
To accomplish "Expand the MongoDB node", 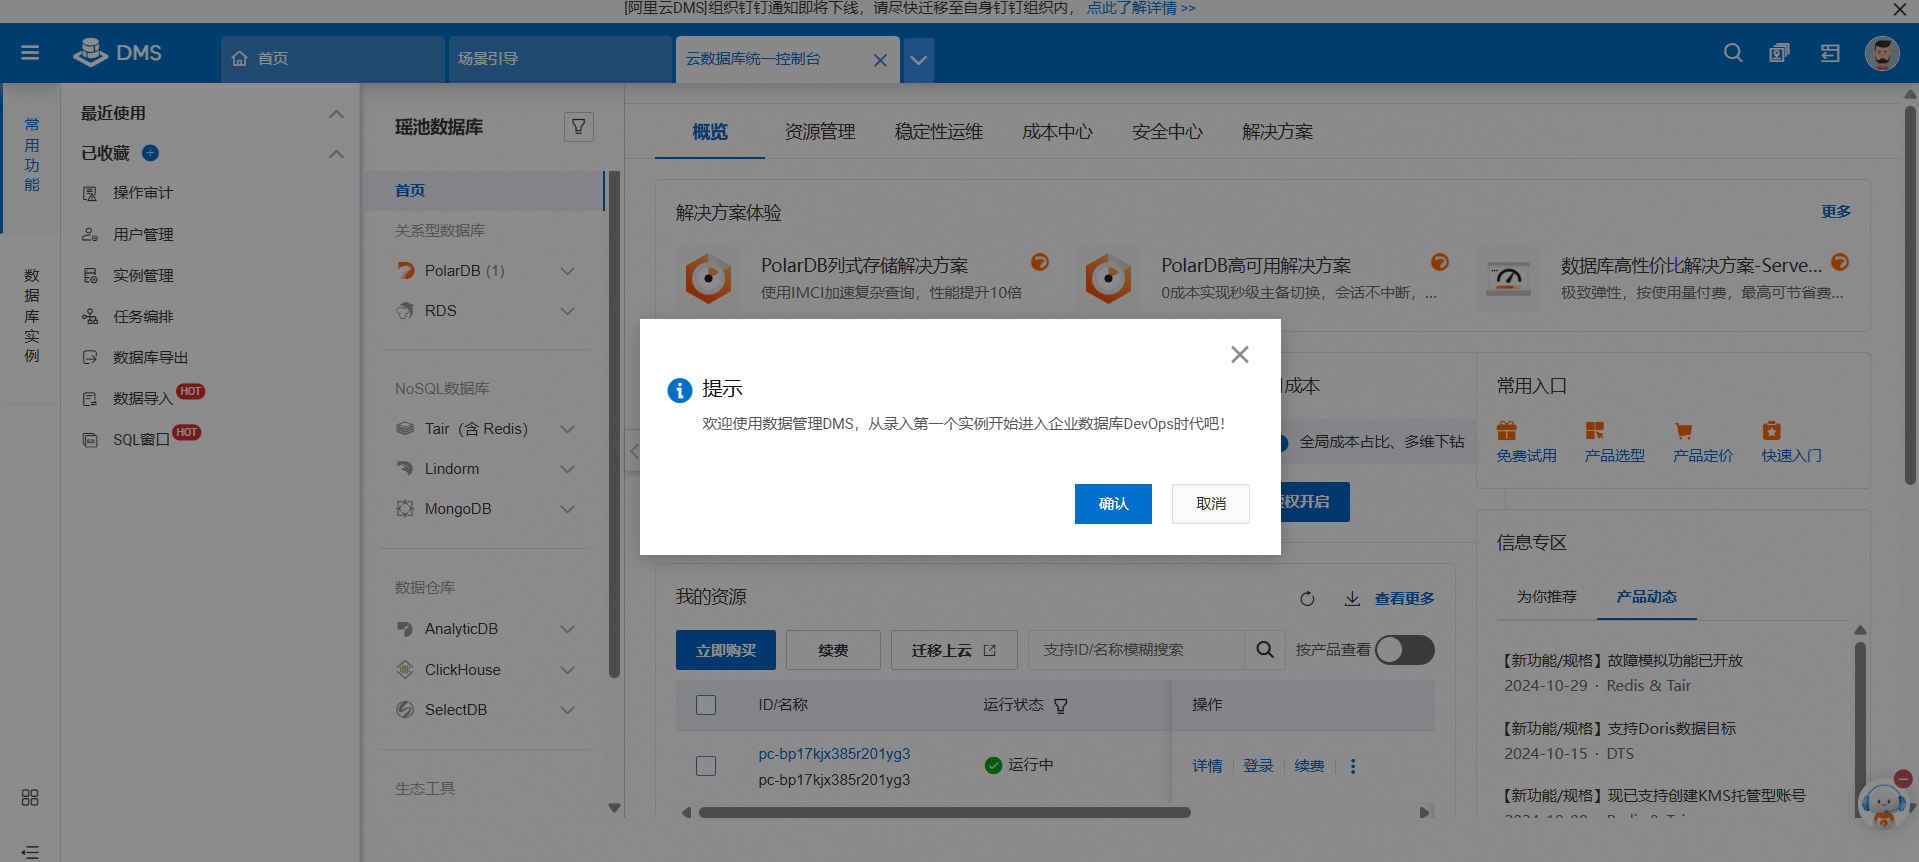I will [568, 509].
